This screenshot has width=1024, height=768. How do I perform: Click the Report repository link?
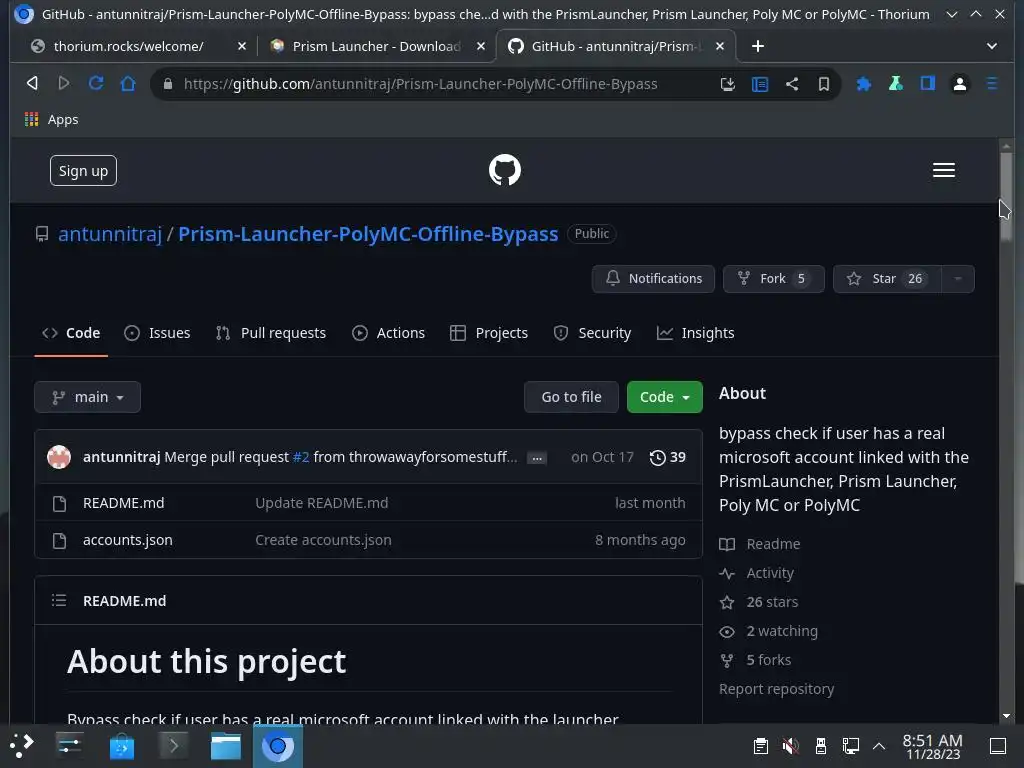[x=776, y=689]
